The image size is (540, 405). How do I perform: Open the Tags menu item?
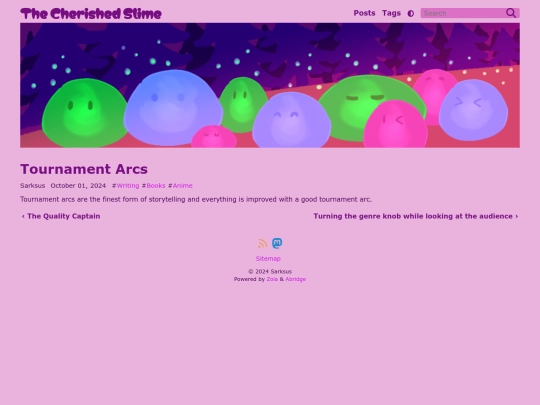point(391,13)
